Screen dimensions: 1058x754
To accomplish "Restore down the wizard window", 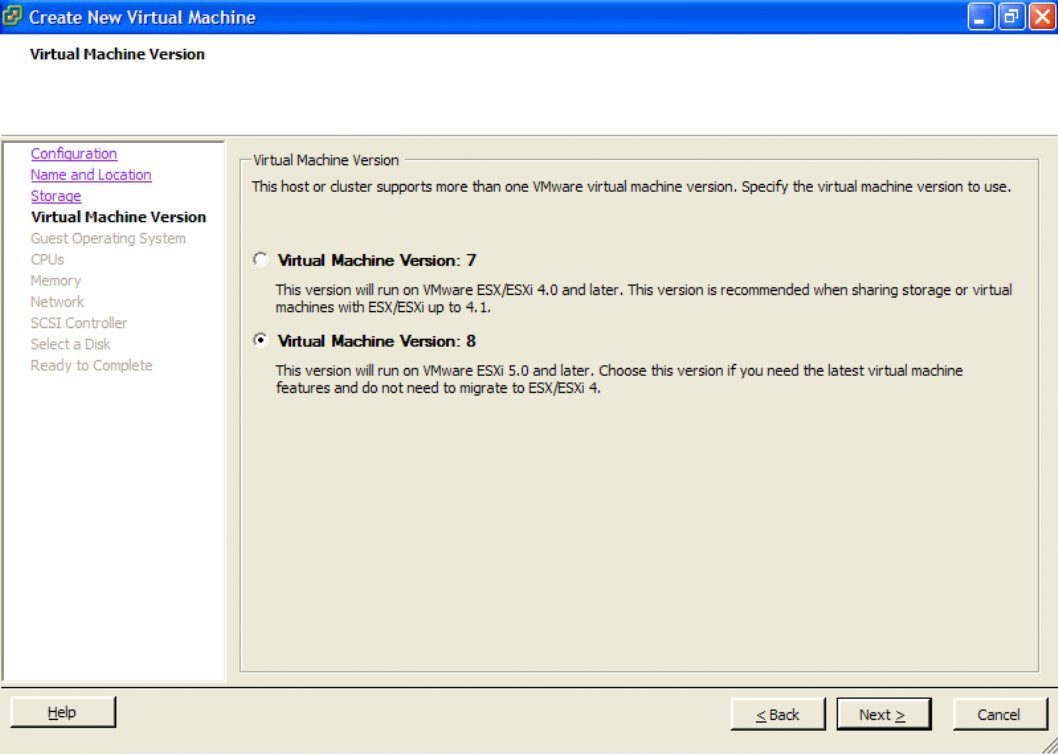I will pos(1011,17).
